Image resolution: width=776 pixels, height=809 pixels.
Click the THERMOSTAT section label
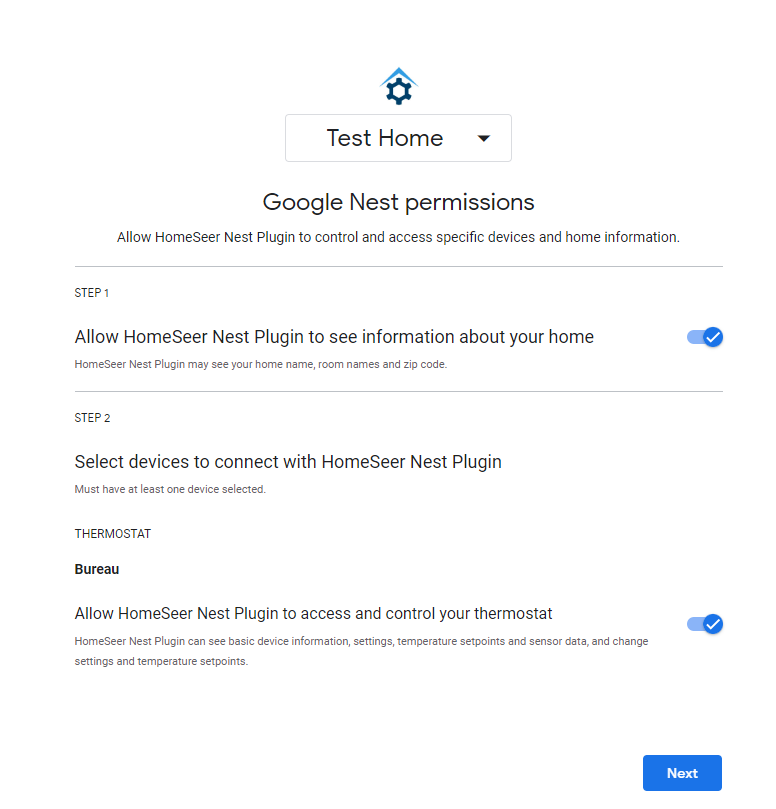pos(113,534)
